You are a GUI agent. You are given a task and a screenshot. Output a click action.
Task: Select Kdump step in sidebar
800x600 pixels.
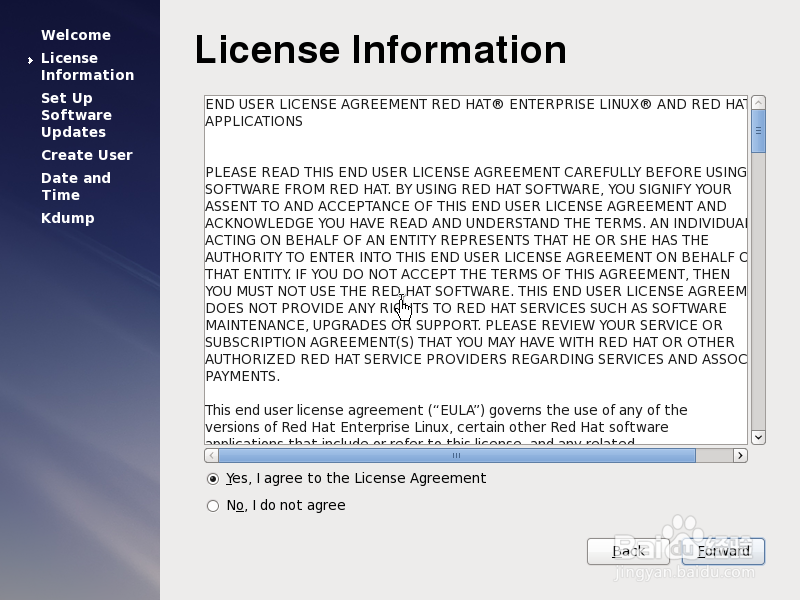[68, 218]
